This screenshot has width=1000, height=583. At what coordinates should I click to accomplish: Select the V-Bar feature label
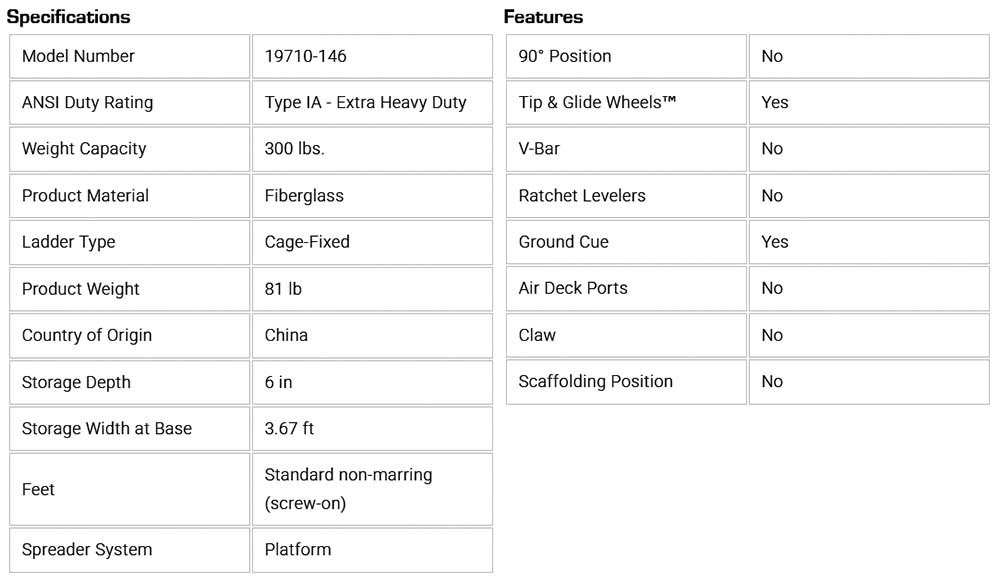(539, 149)
